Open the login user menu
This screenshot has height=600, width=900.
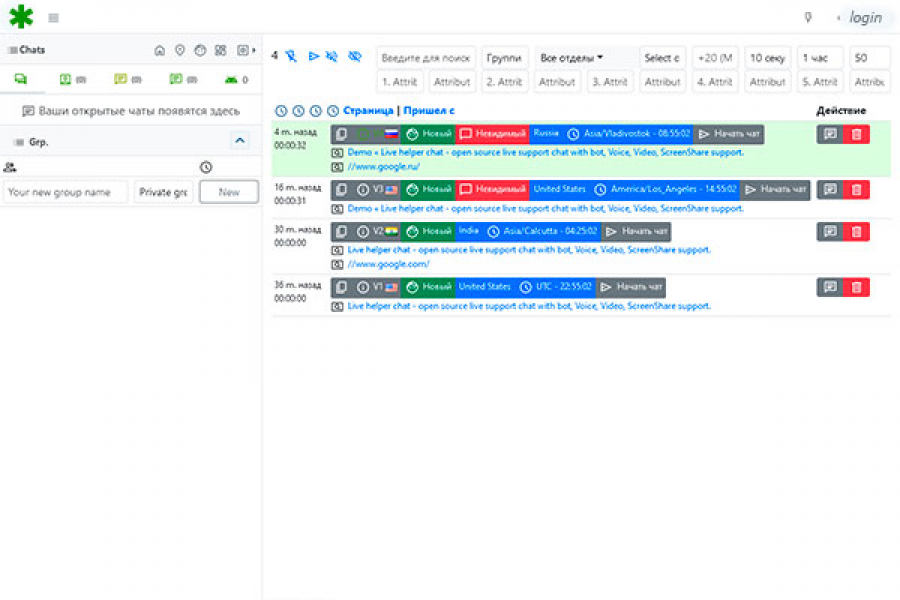[865, 18]
